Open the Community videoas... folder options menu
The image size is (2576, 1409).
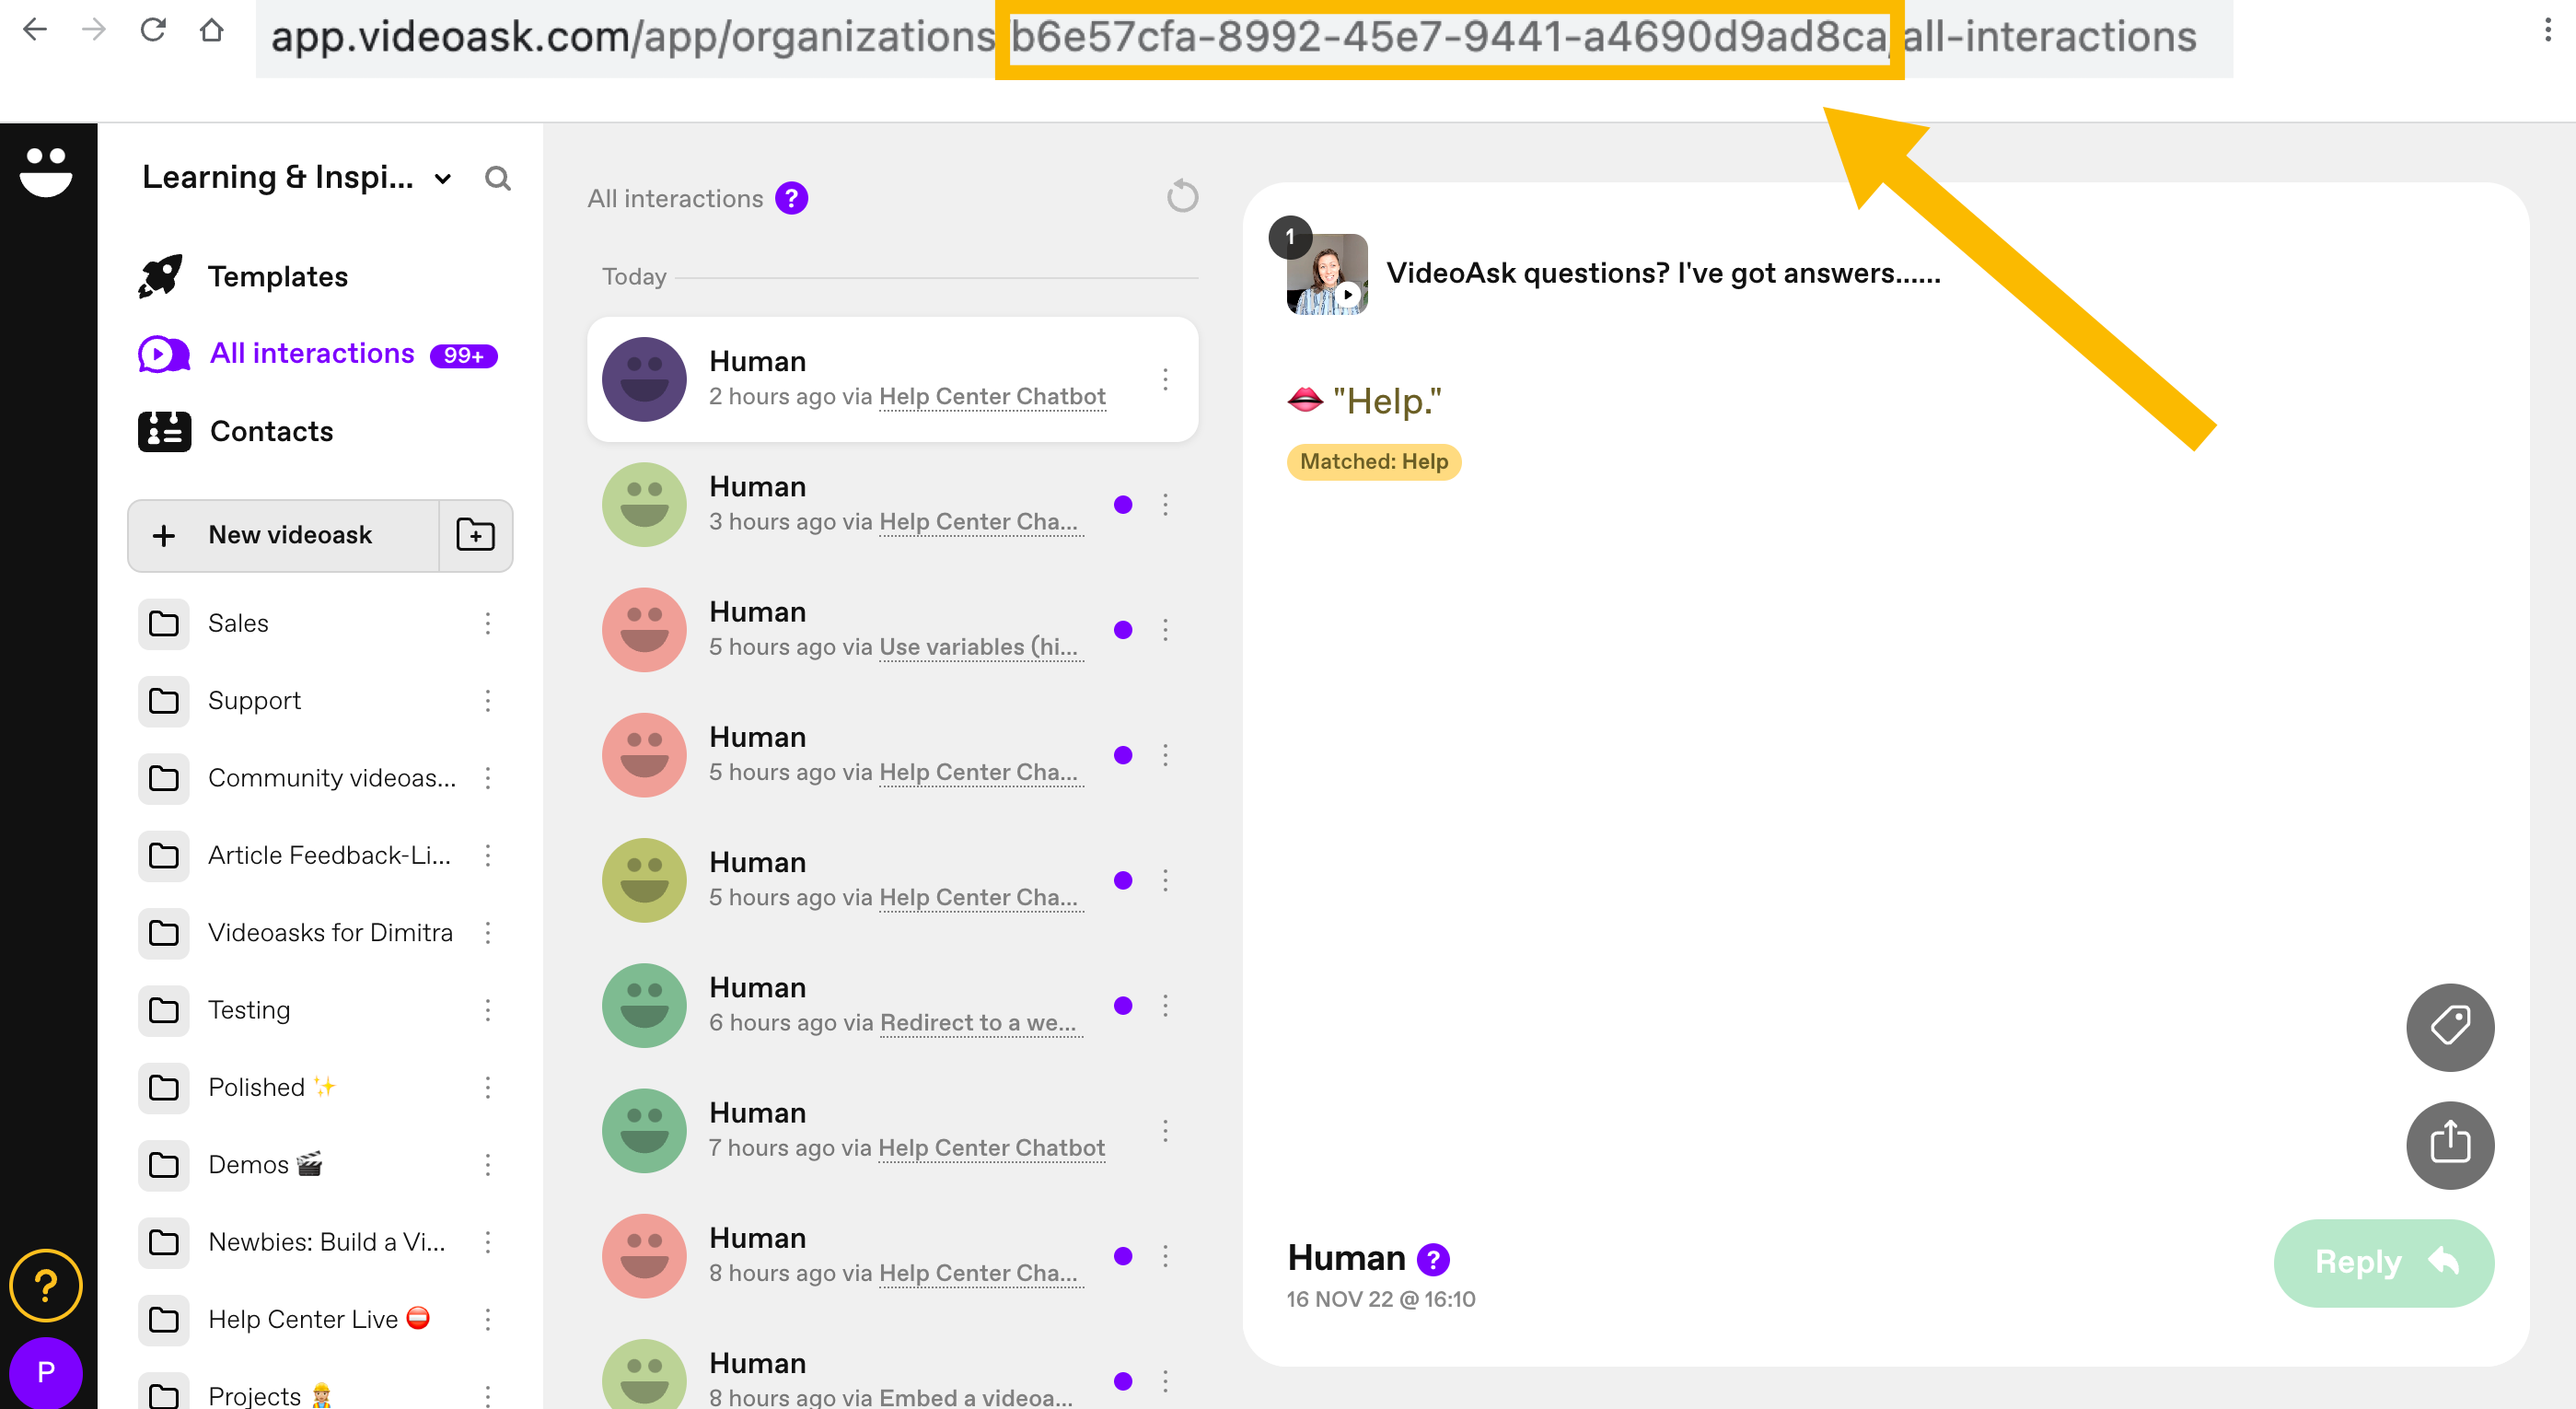click(x=488, y=777)
